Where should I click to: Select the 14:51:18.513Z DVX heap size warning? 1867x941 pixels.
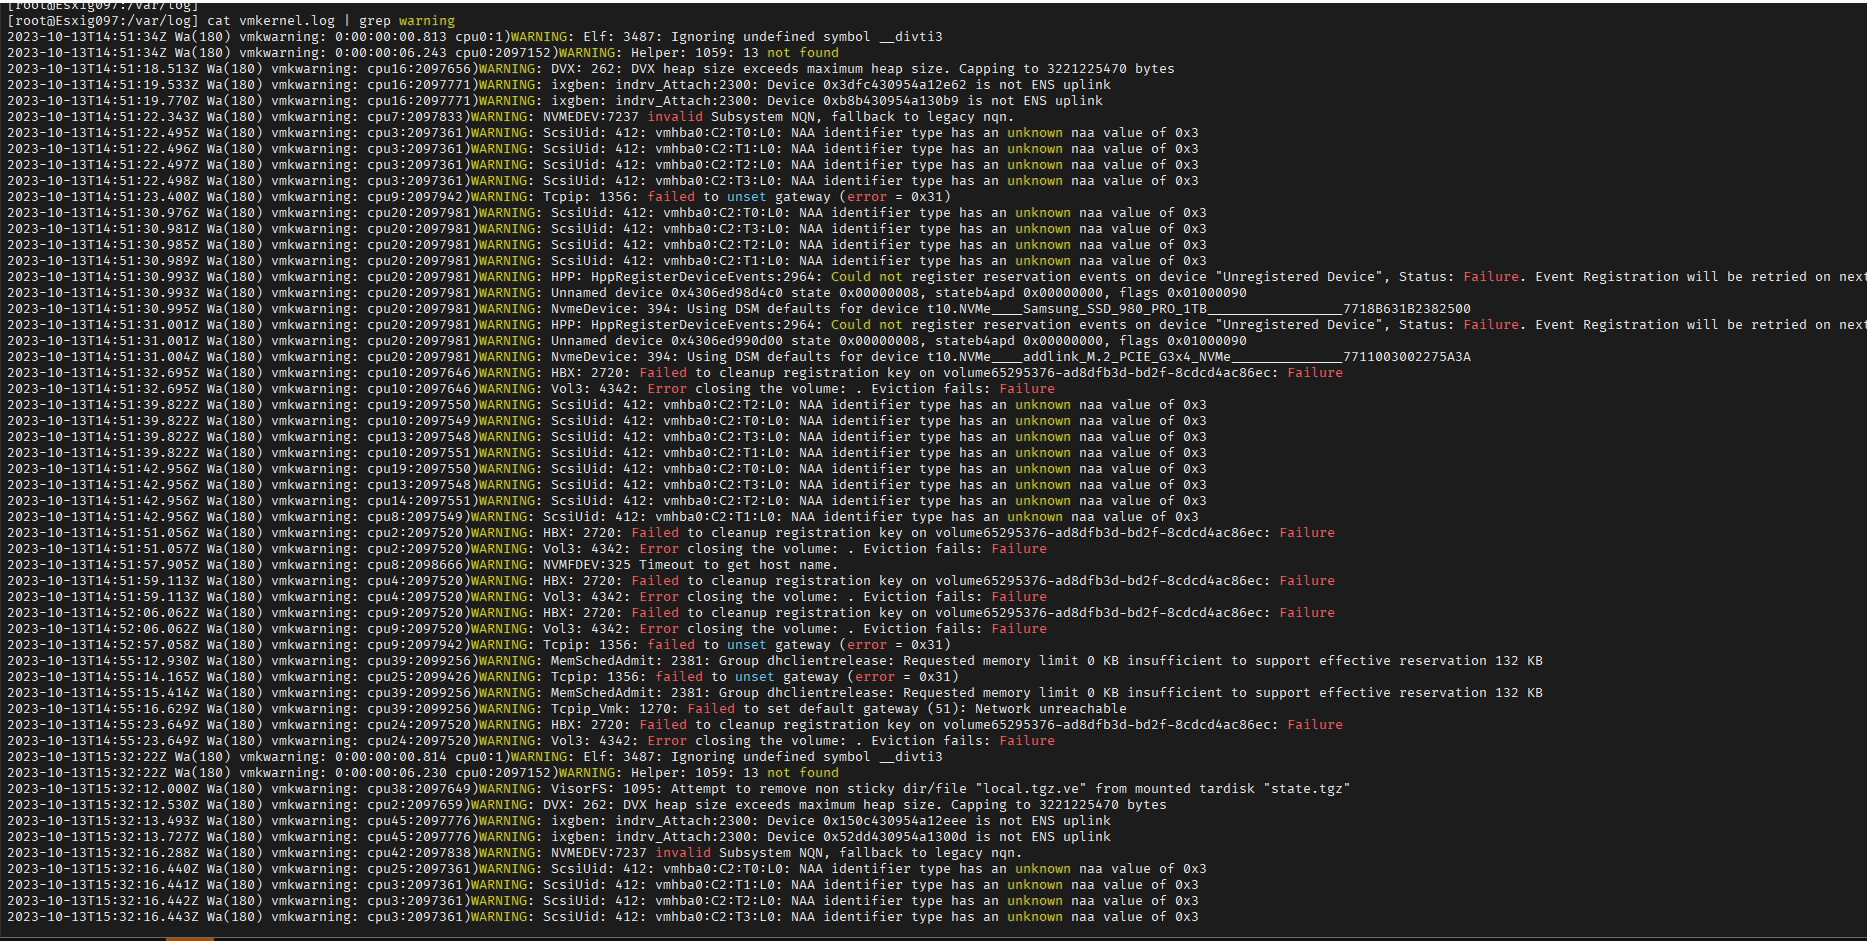point(591,69)
